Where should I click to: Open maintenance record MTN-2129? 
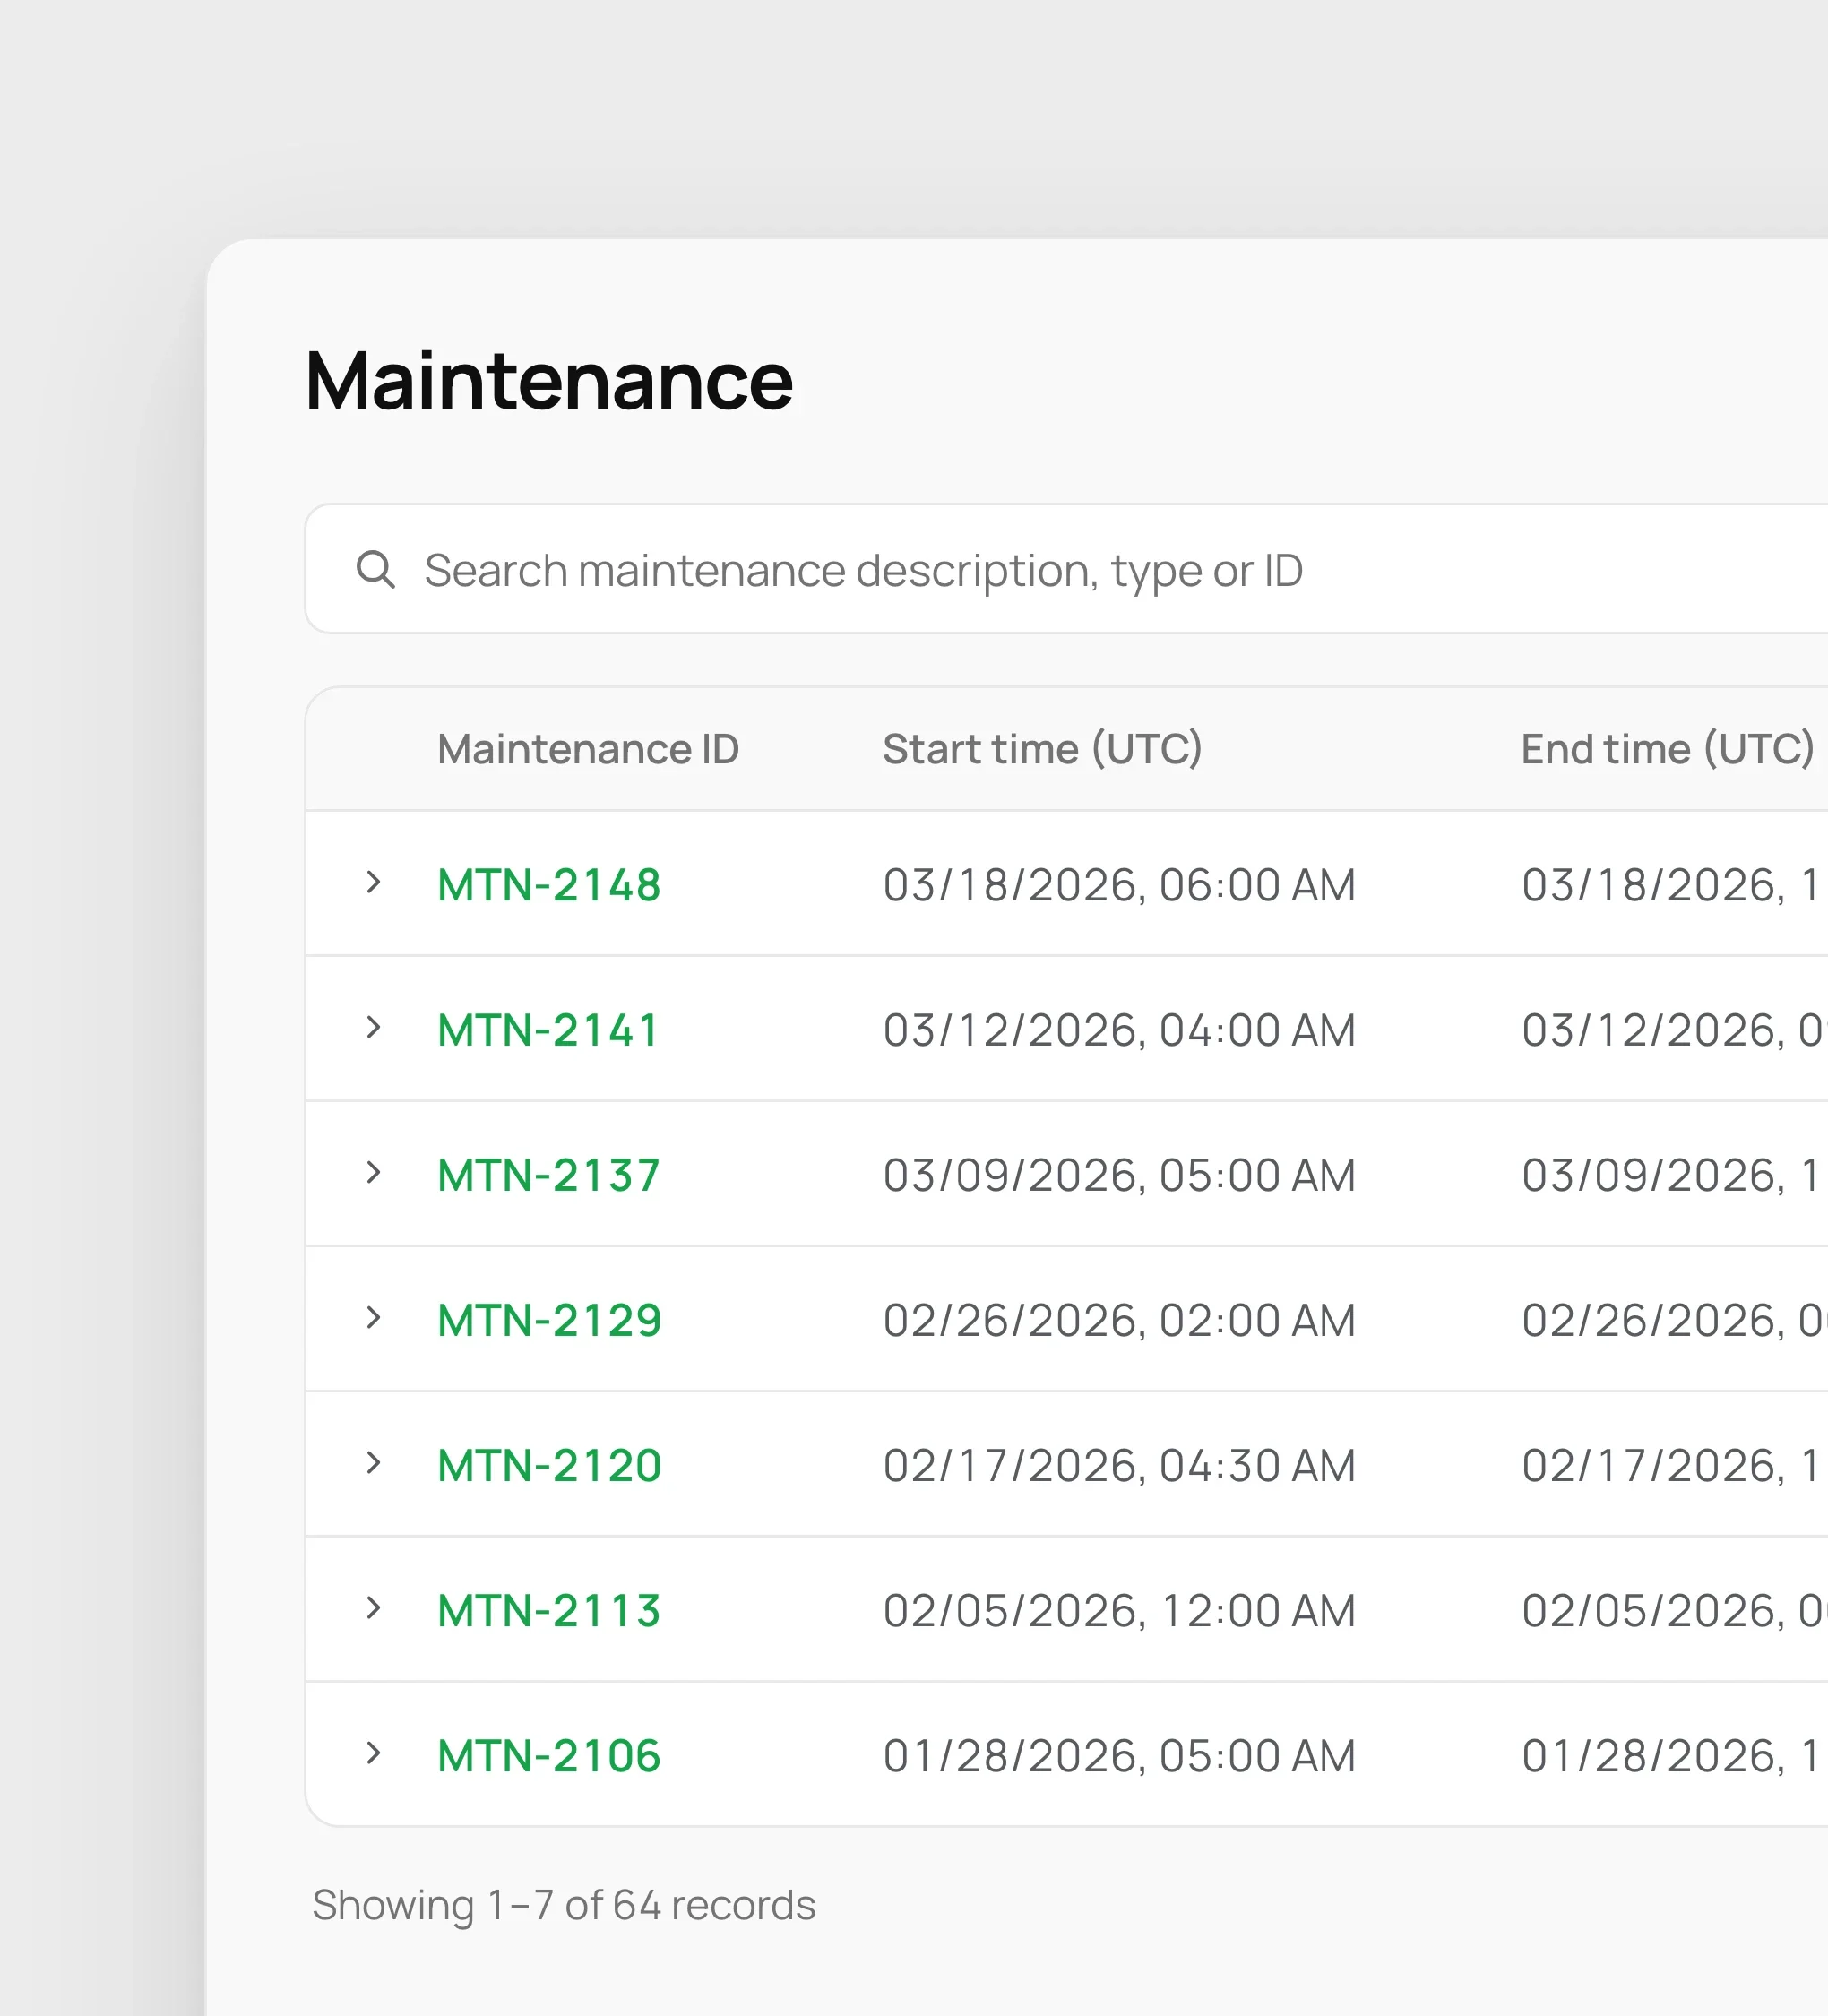(x=550, y=1320)
